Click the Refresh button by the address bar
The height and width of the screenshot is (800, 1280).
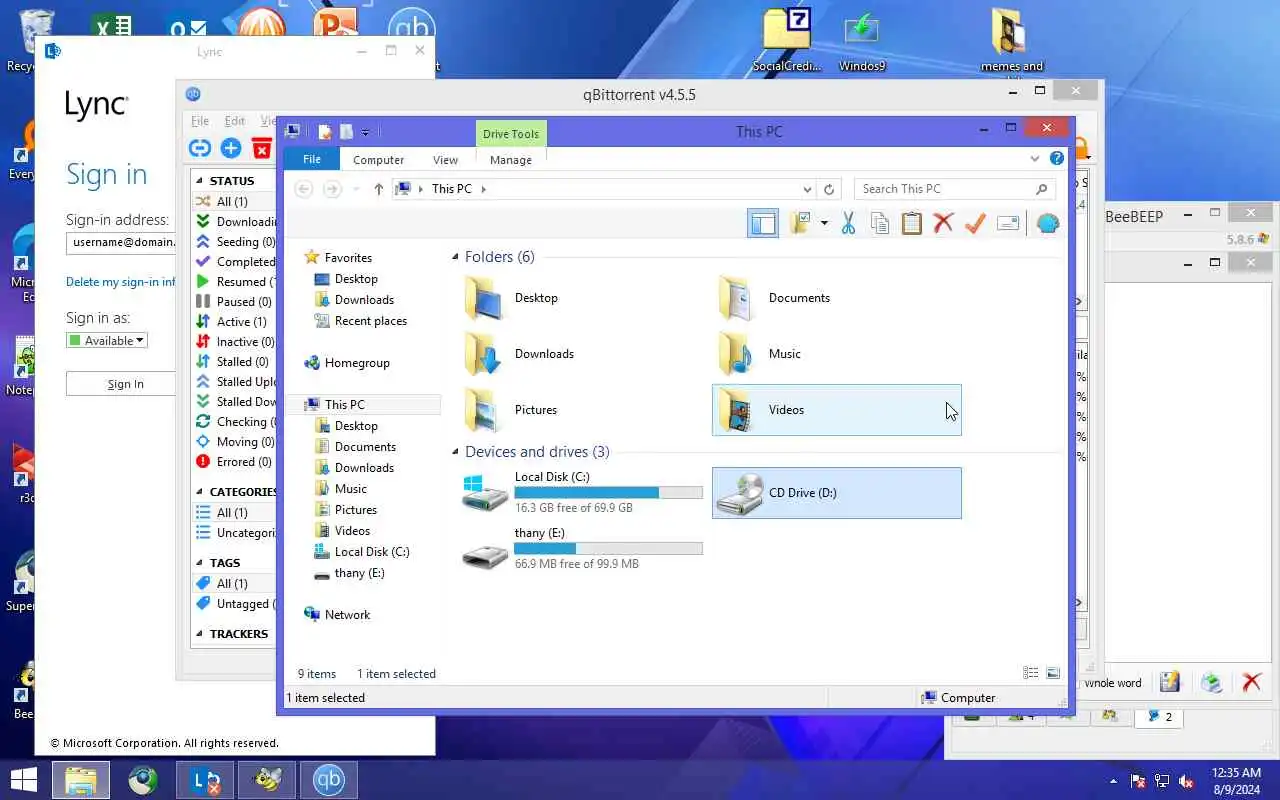[829, 189]
